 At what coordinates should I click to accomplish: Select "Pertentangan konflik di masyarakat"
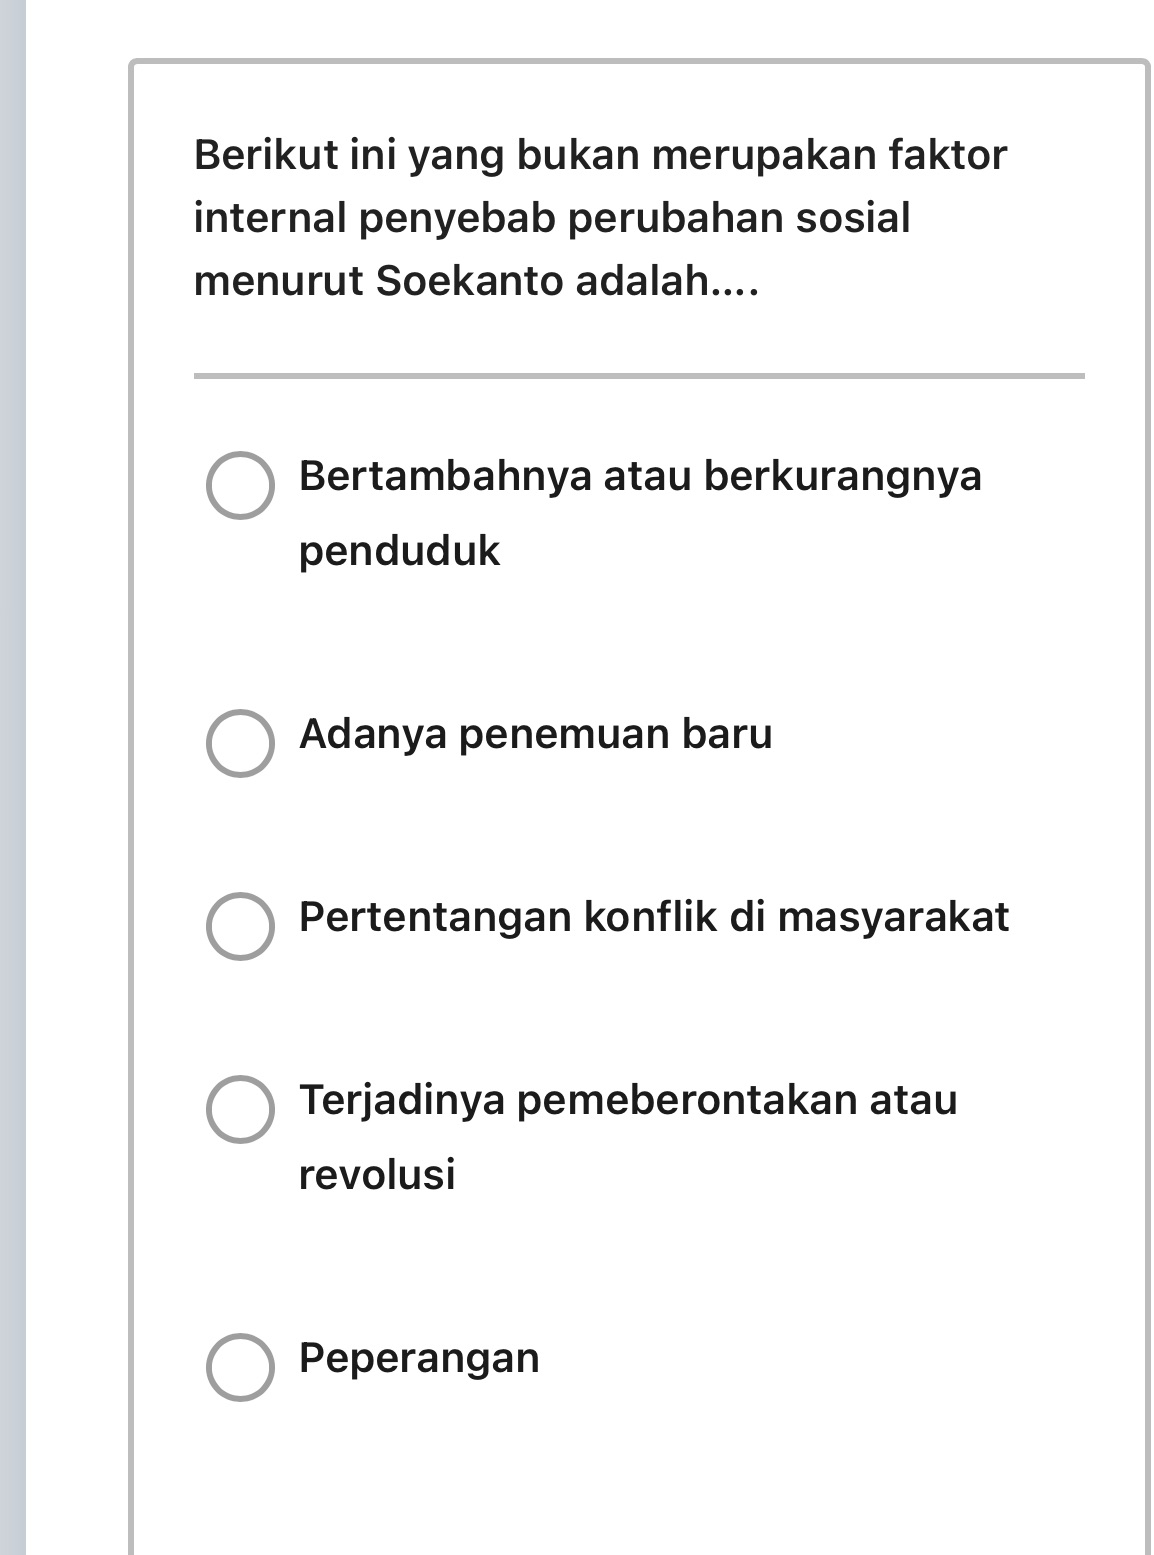tap(240, 927)
